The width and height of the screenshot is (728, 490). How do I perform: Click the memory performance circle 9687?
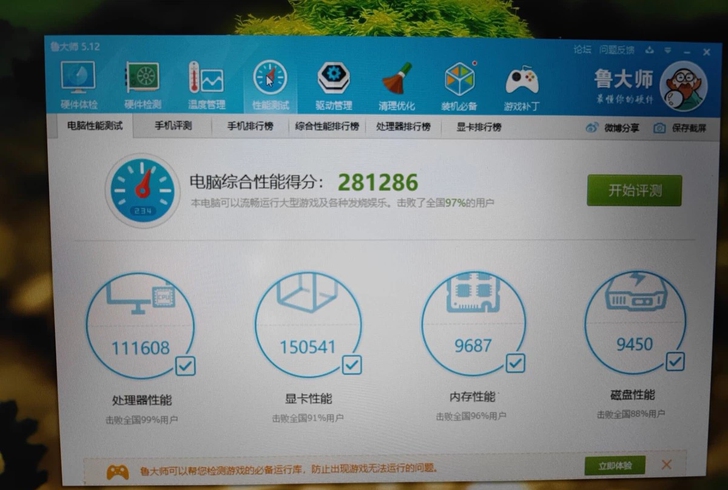pyautogui.click(x=474, y=324)
